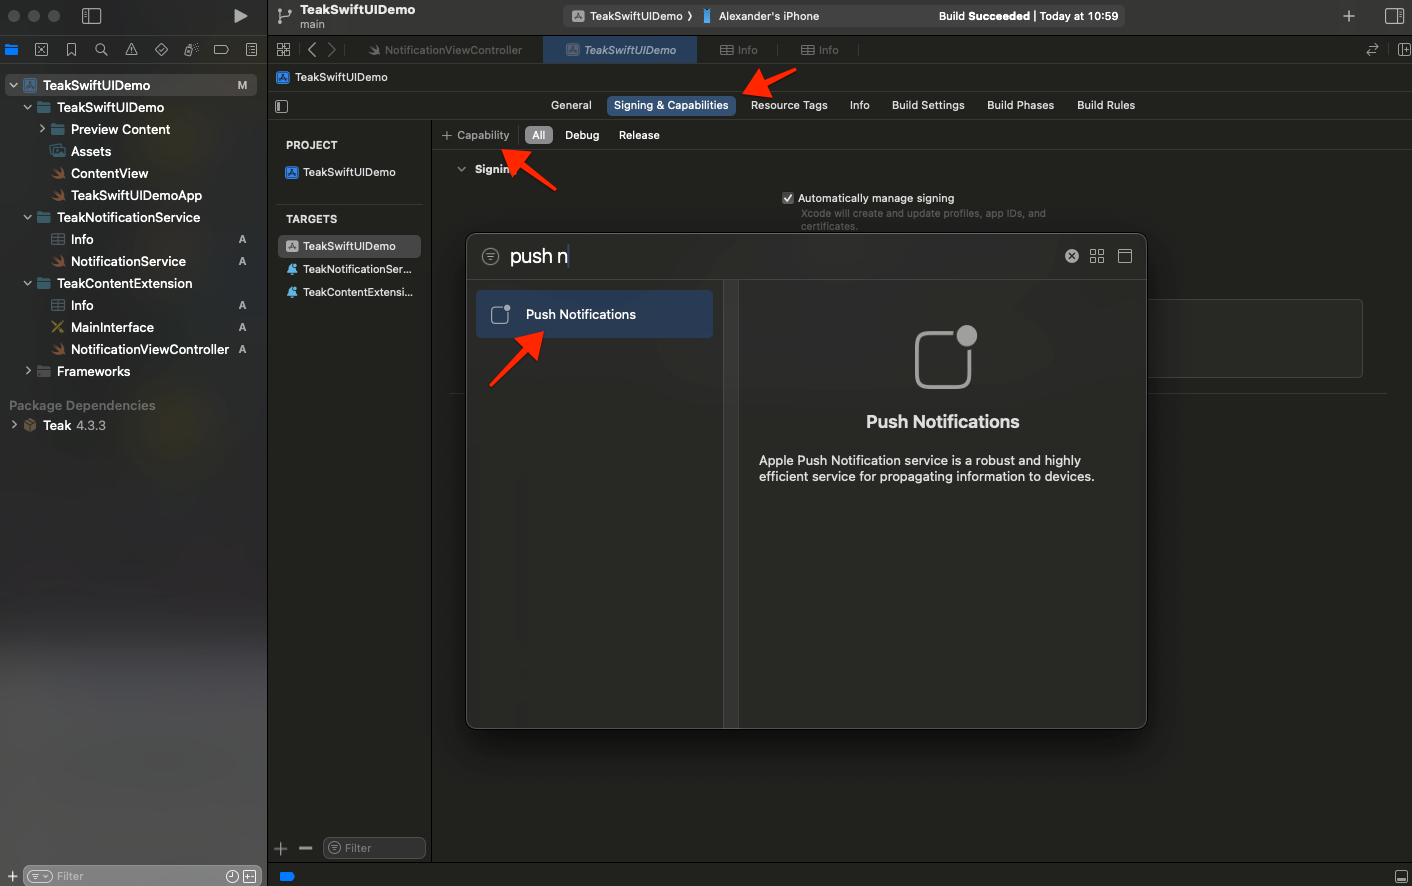This screenshot has height=886, width=1412.
Task: Open the Breakpoint navigator
Action: tap(221, 49)
